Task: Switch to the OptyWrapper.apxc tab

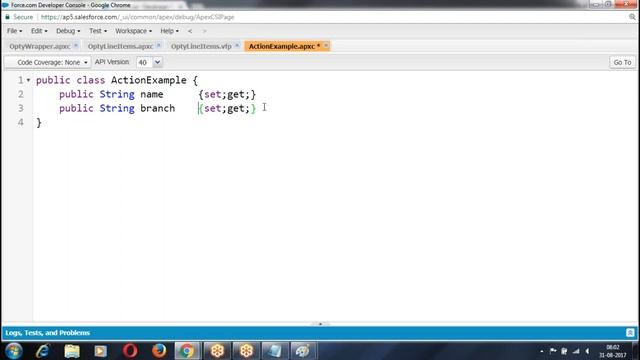Action: [40, 46]
